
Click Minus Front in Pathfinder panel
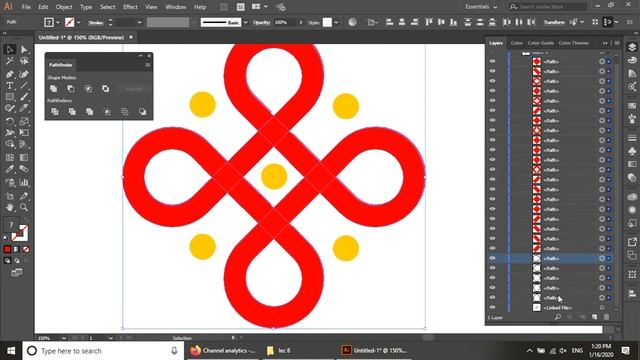coord(71,89)
